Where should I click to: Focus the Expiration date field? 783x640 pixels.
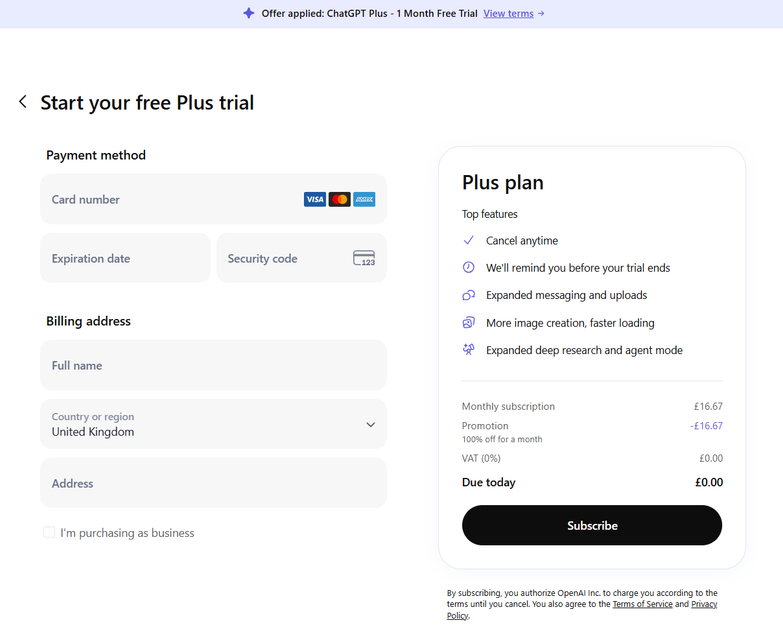(125, 259)
